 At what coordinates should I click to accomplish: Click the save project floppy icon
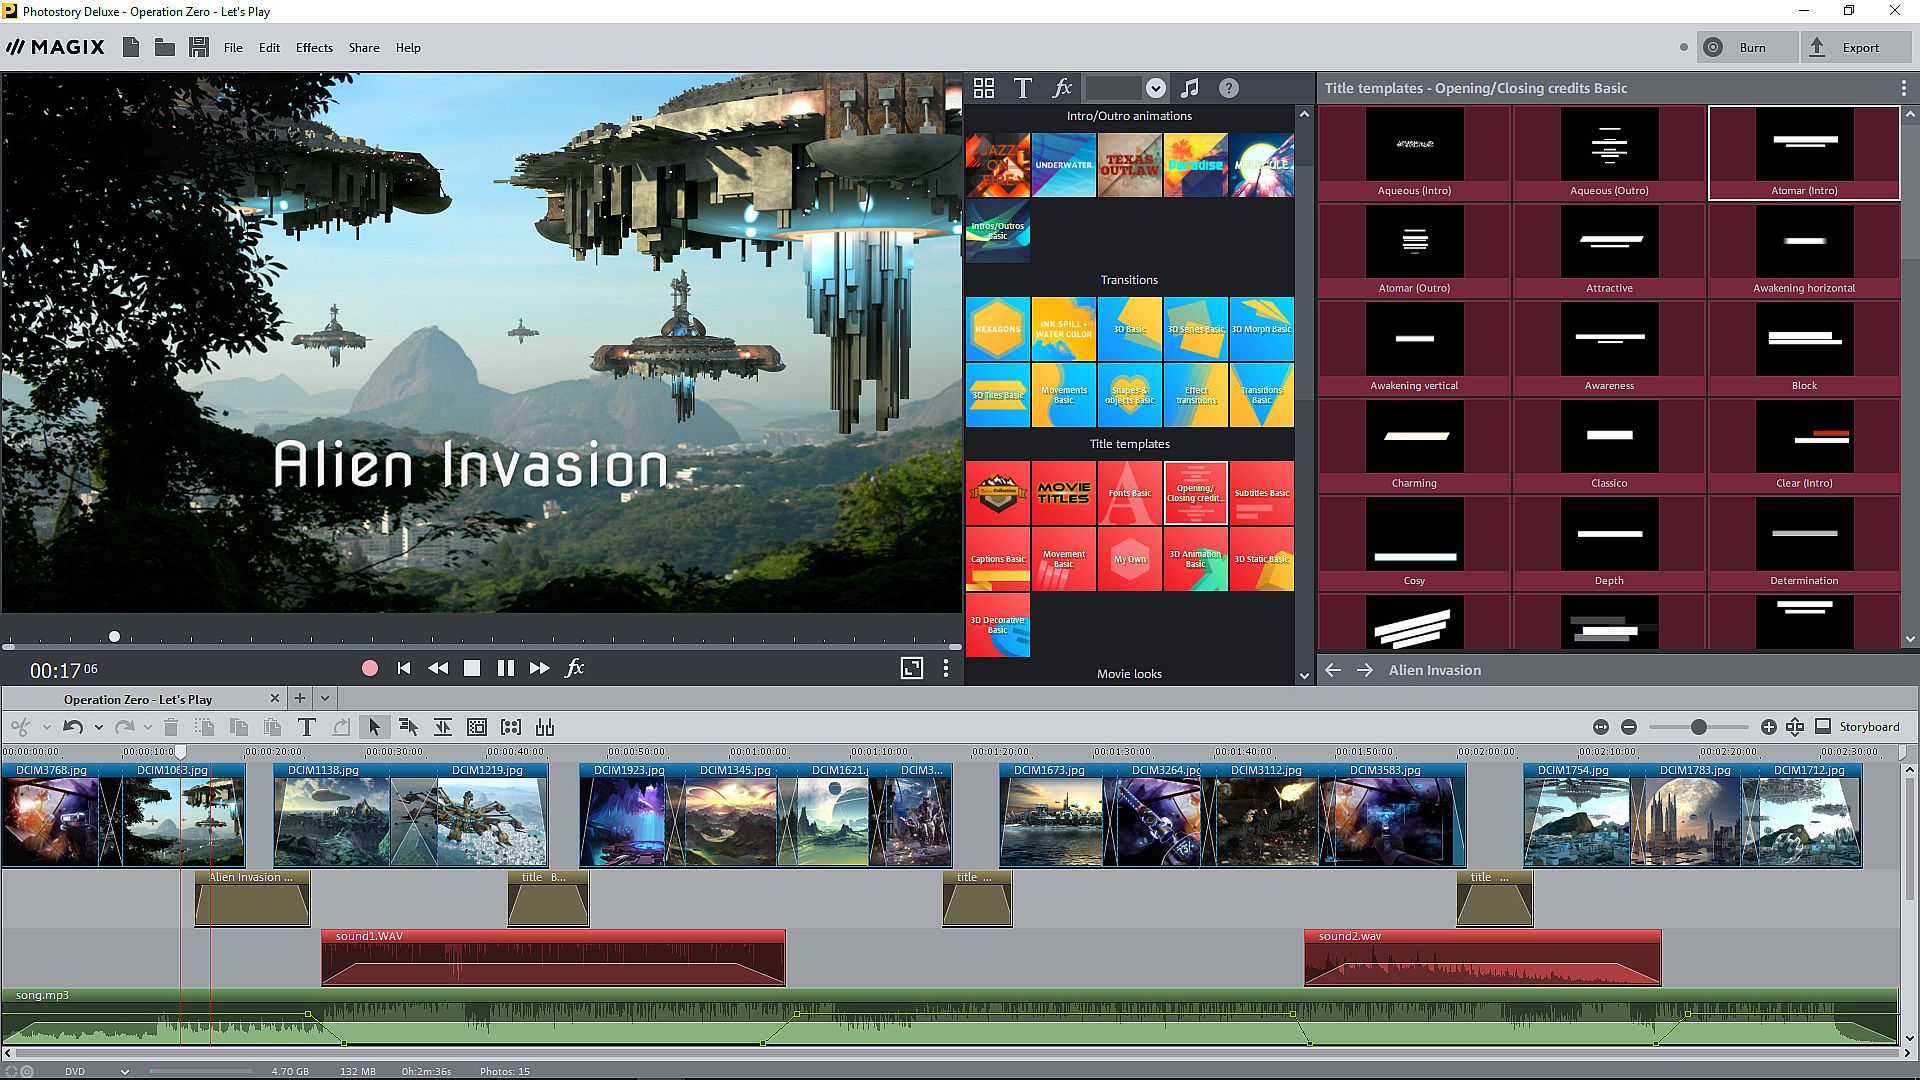[x=199, y=47]
